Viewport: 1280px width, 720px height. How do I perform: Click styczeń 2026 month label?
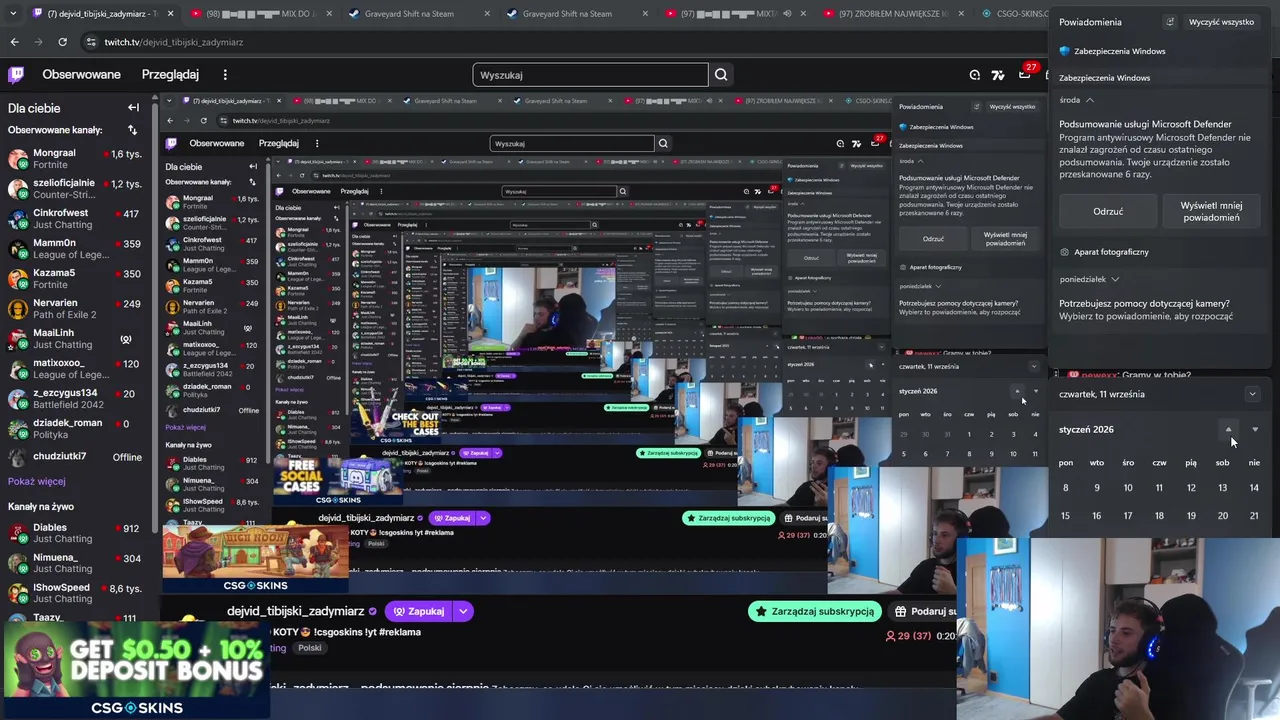(1086, 430)
